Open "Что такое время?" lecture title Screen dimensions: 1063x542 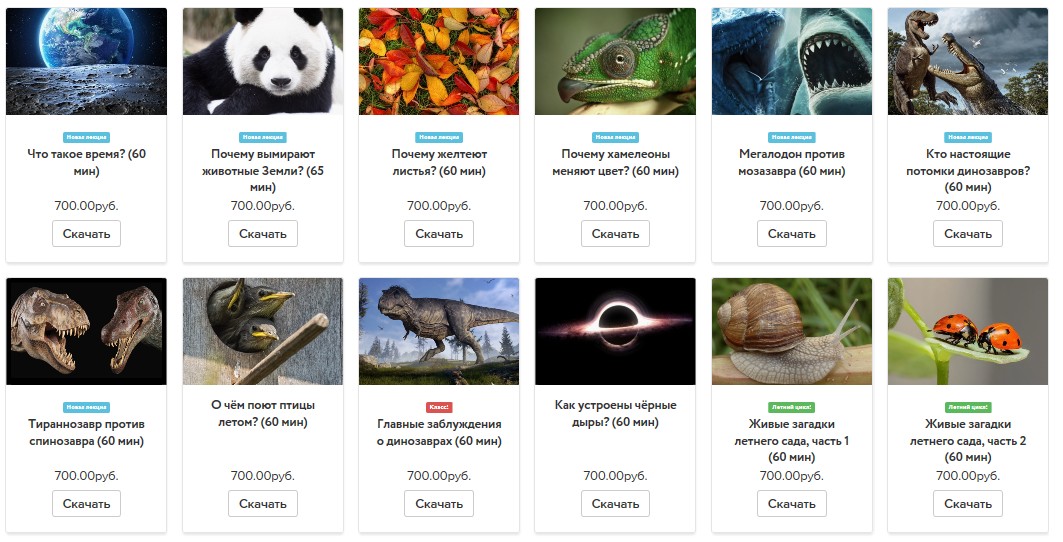pyautogui.click(x=86, y=163)
